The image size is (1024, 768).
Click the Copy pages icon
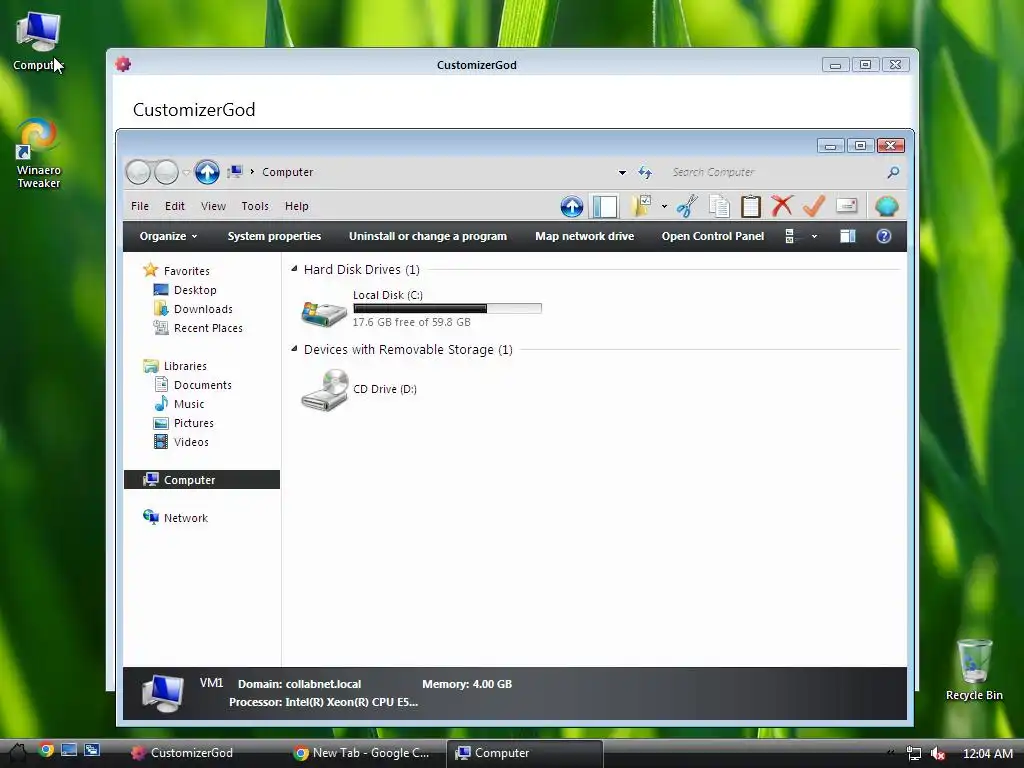point(719,206)
